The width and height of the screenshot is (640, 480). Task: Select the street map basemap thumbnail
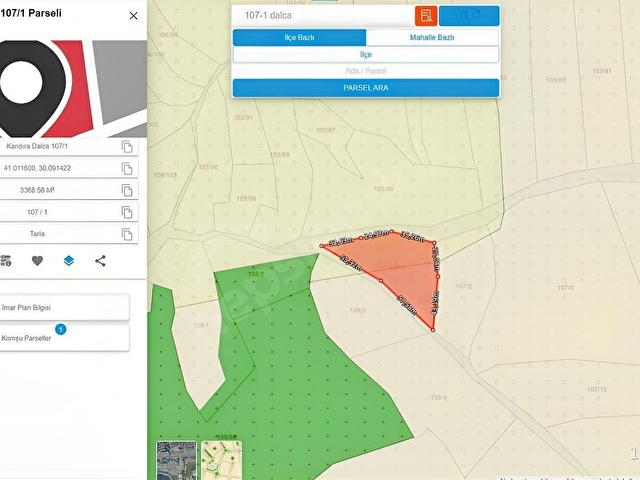coord(221,460)
